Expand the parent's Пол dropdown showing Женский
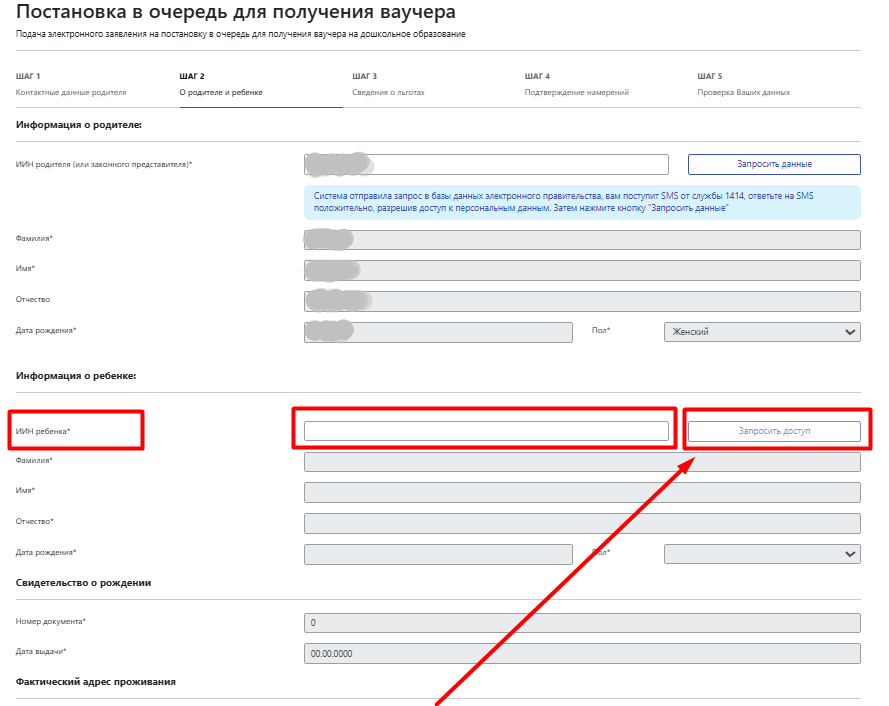 point(762,332)
